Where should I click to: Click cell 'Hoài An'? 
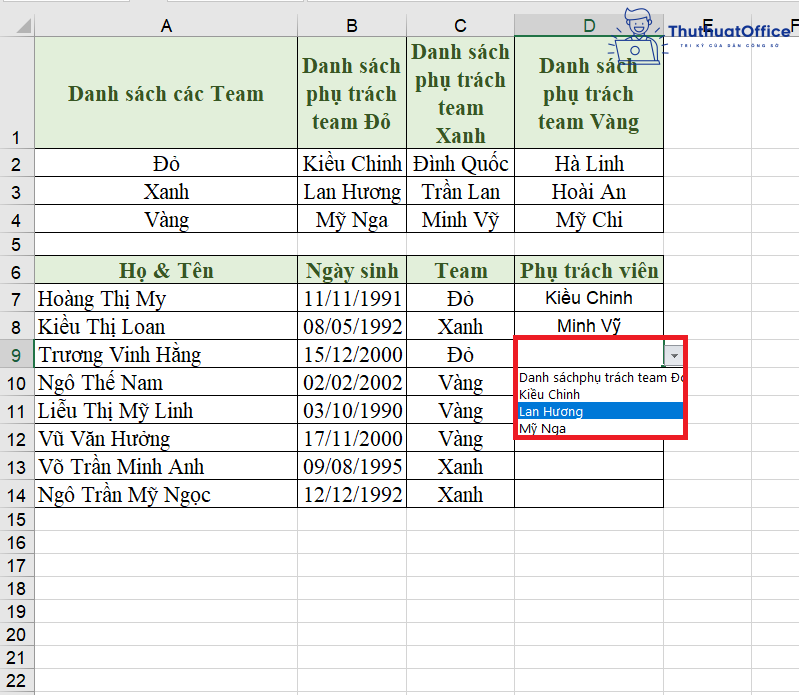589,191
